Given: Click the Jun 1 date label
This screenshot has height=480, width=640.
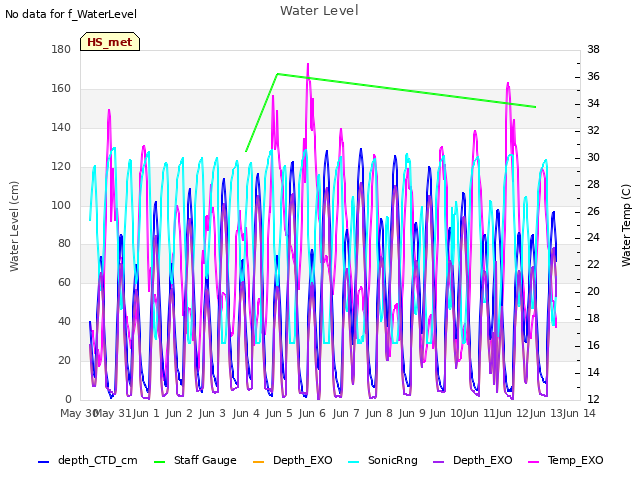Looking at the screenshot, I should coord(146,413).
